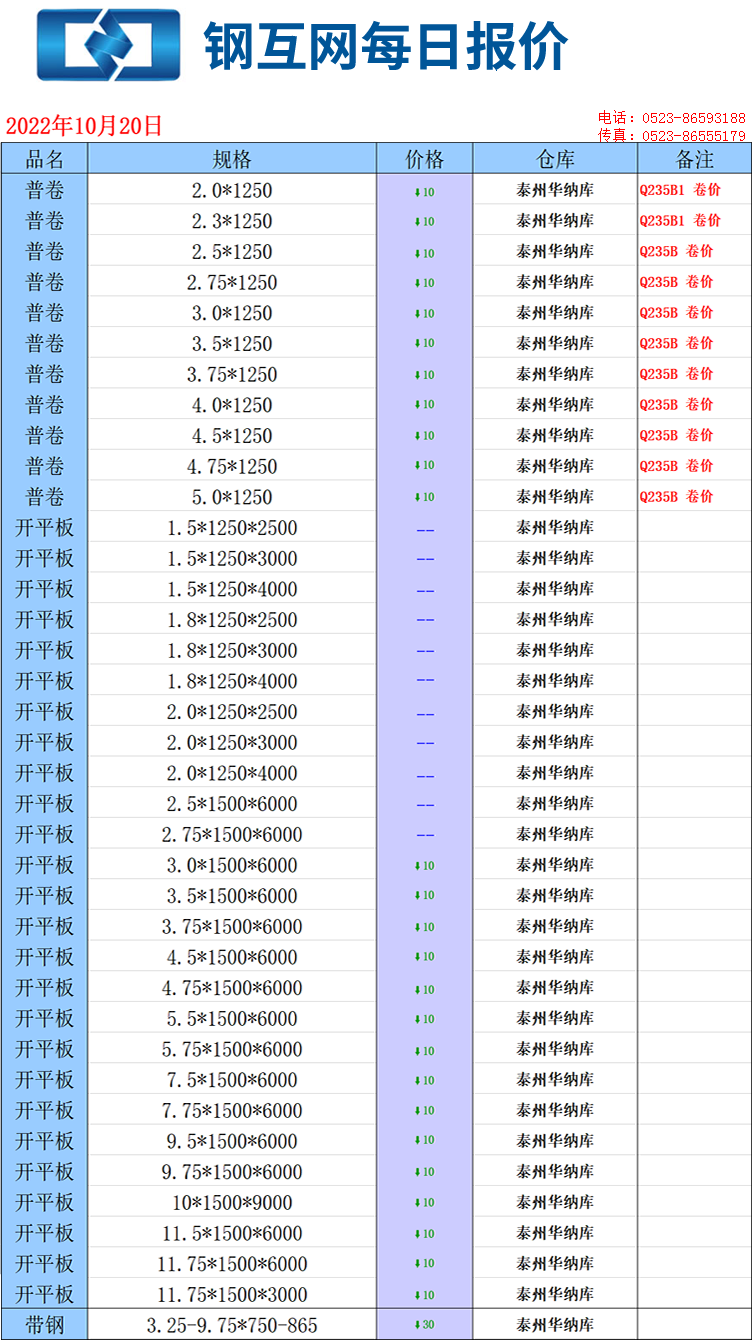Select spec cell 11.5*1500*6000
The image size is (752, 1340).
pos(232,1233)
